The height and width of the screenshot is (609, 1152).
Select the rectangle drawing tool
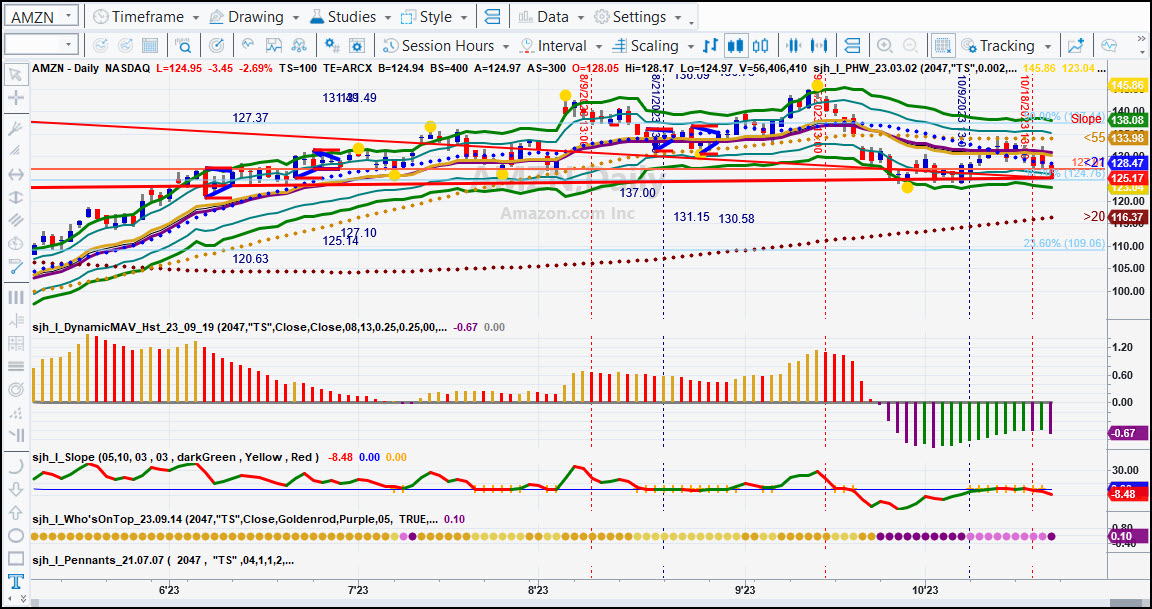pyautogui.click(x=15, y=558)
